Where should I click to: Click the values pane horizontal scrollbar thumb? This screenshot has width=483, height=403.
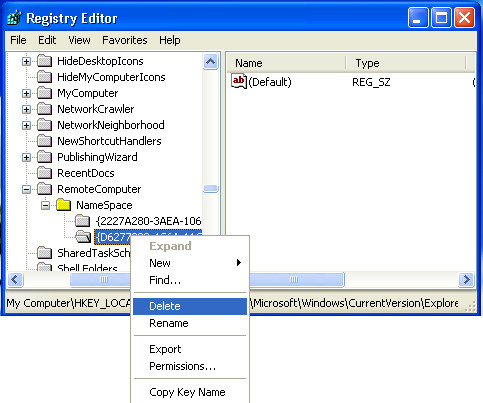pos(296,279)
